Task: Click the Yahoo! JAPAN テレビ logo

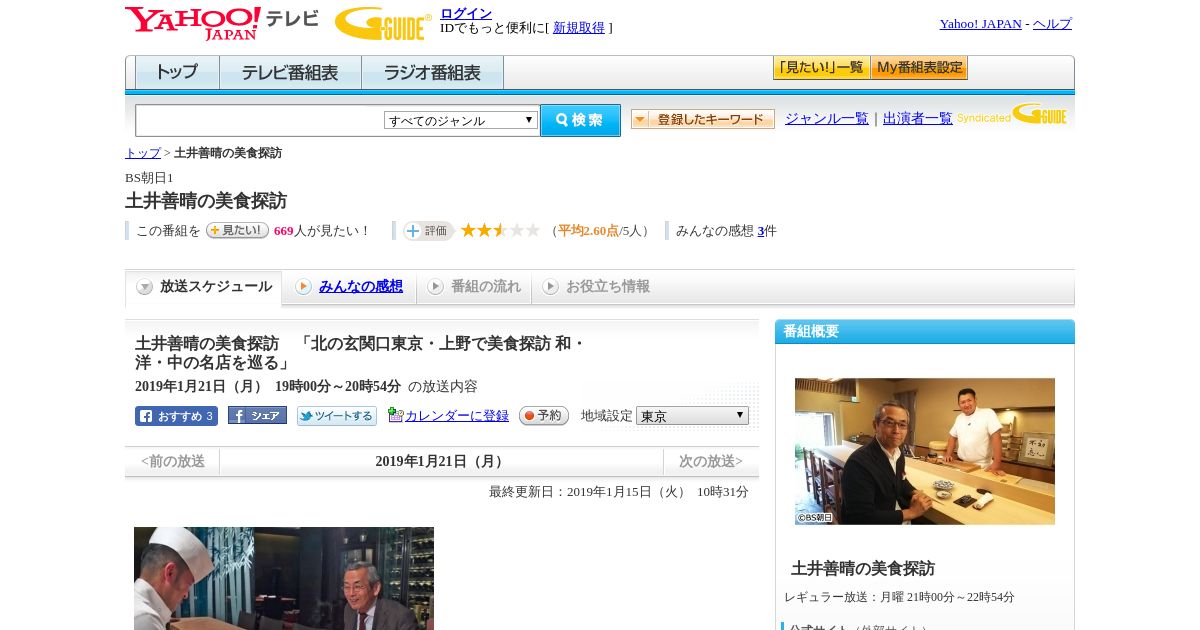Action: coord(222,23)
